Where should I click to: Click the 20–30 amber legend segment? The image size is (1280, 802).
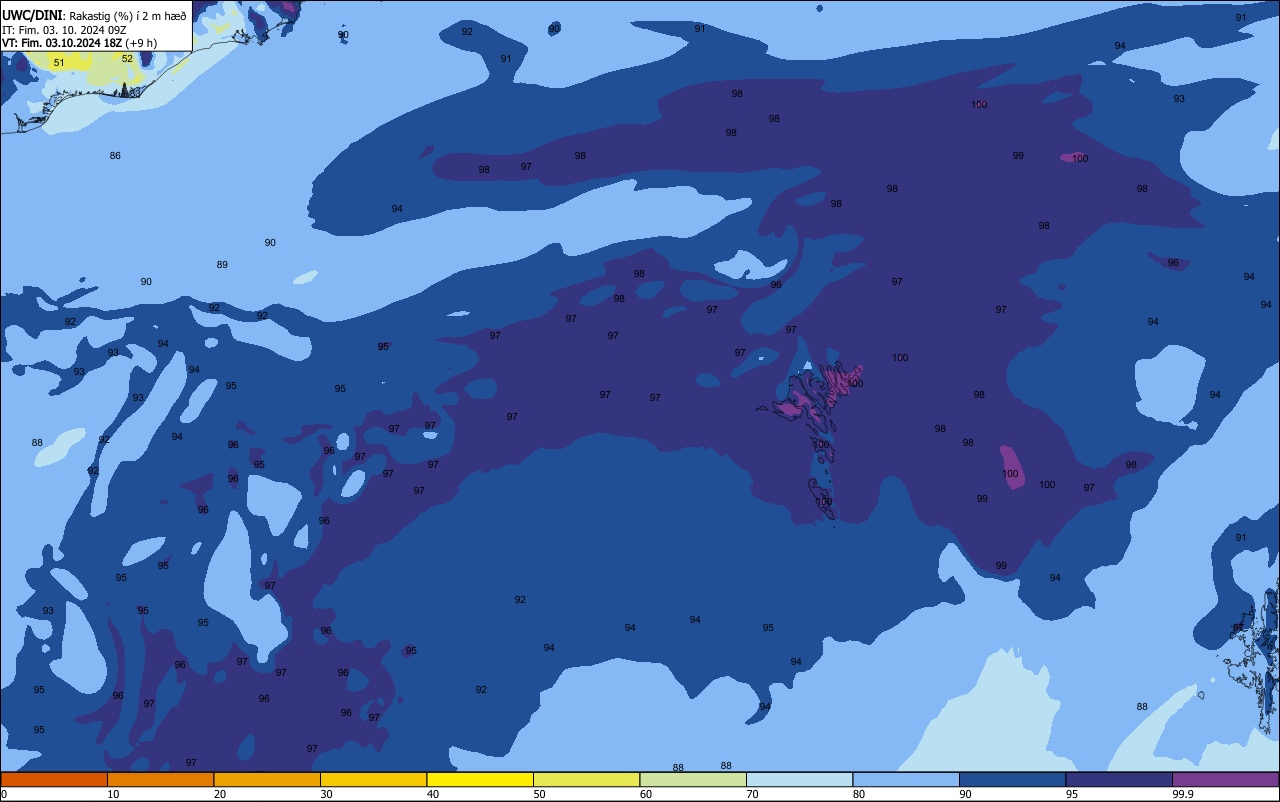[267, 779]
